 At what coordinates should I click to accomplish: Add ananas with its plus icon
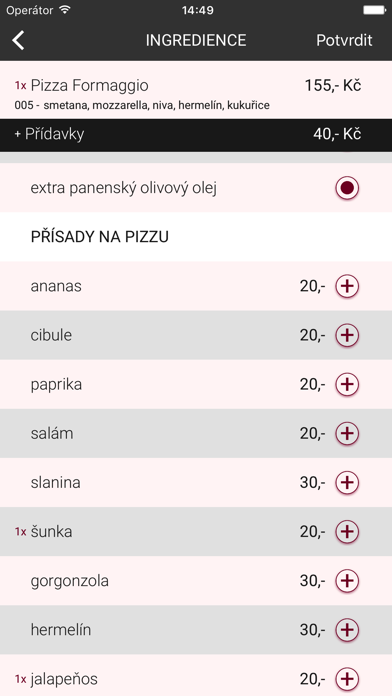pyautogui.click(x=347, y=286)
